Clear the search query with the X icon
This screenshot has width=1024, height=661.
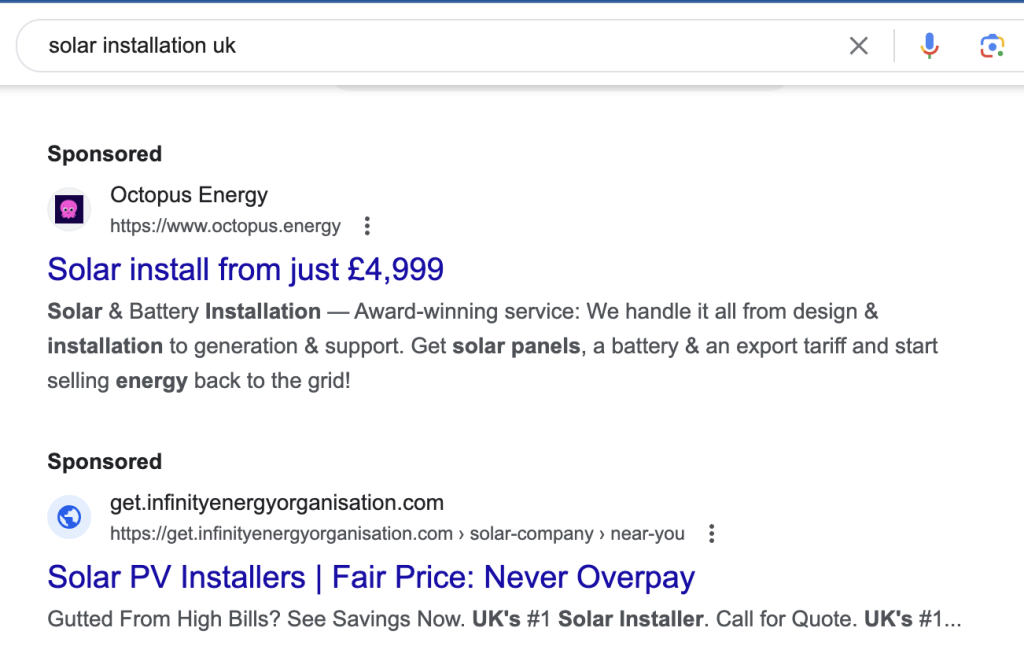(858, 46)
